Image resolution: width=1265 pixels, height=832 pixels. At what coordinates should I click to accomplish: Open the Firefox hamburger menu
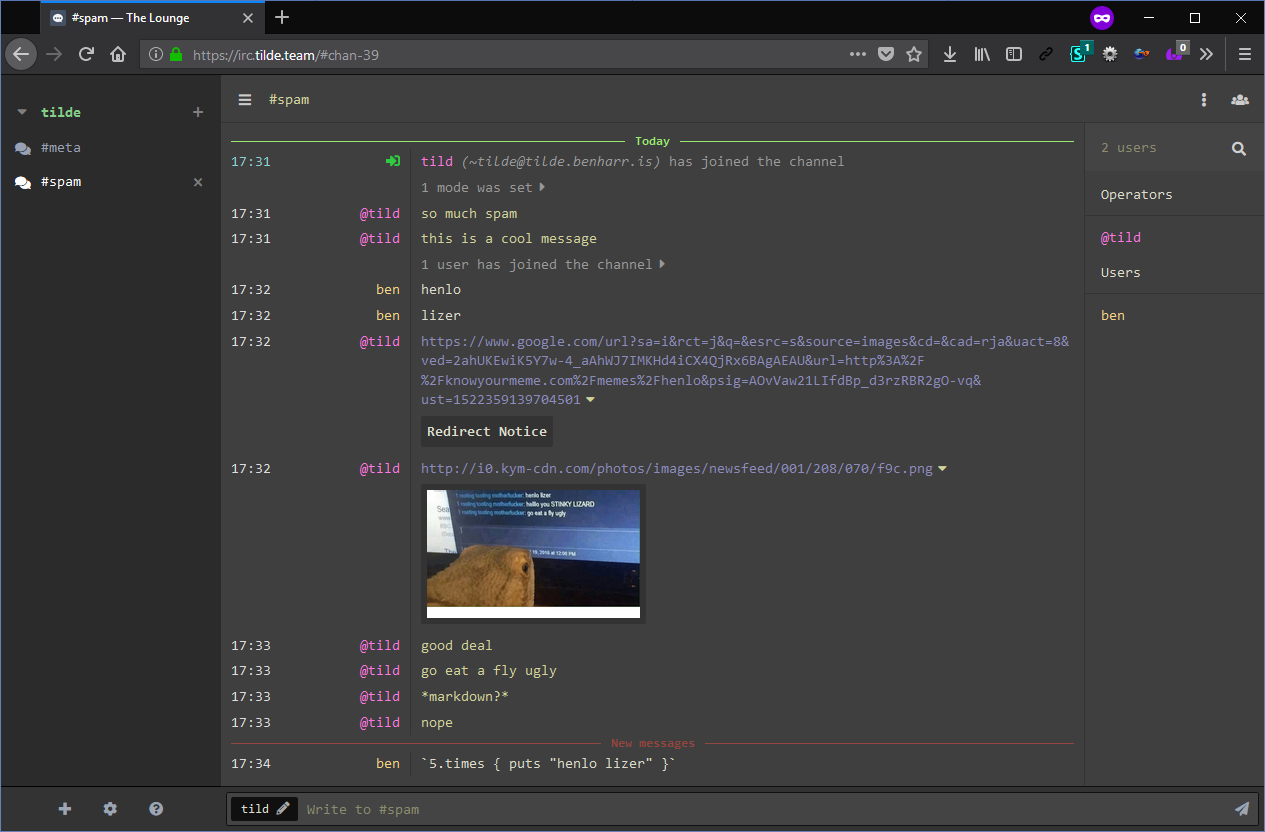[1245, 55]
